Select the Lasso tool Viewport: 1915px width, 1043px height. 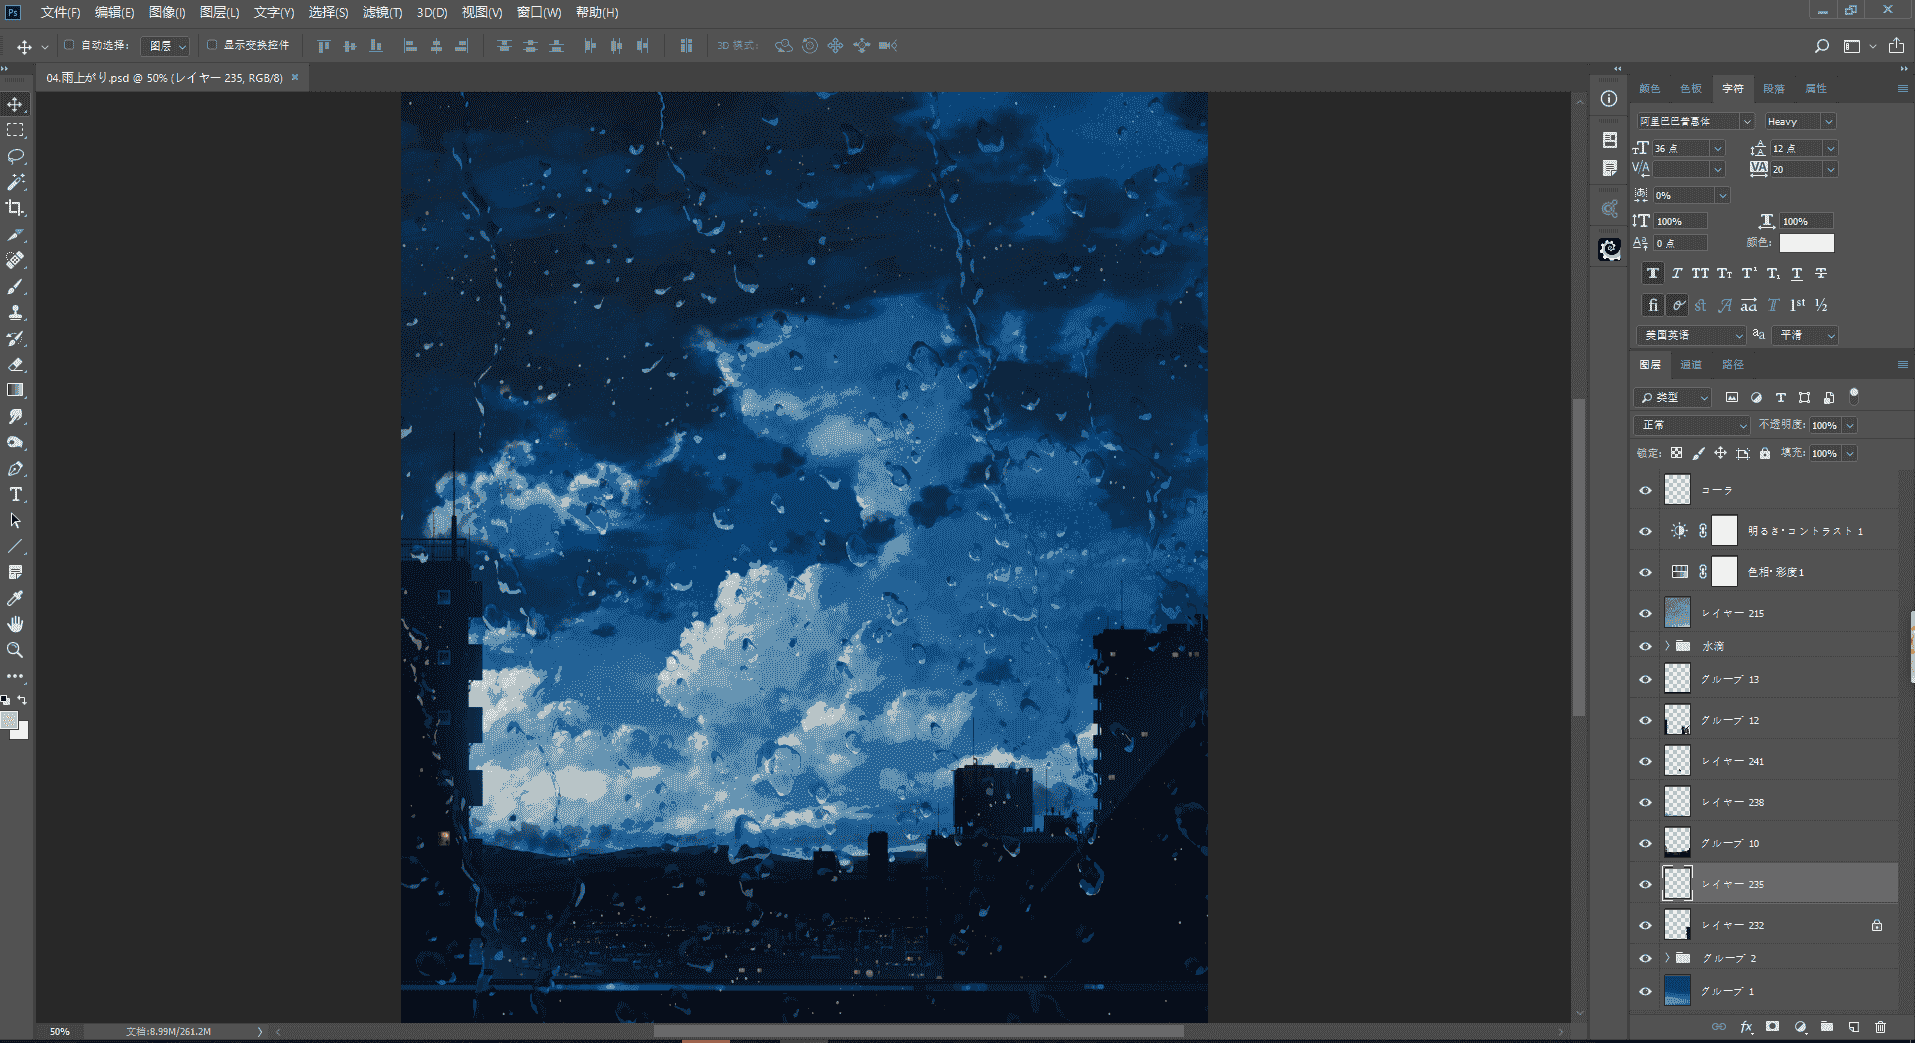click(x=15, y=156)
